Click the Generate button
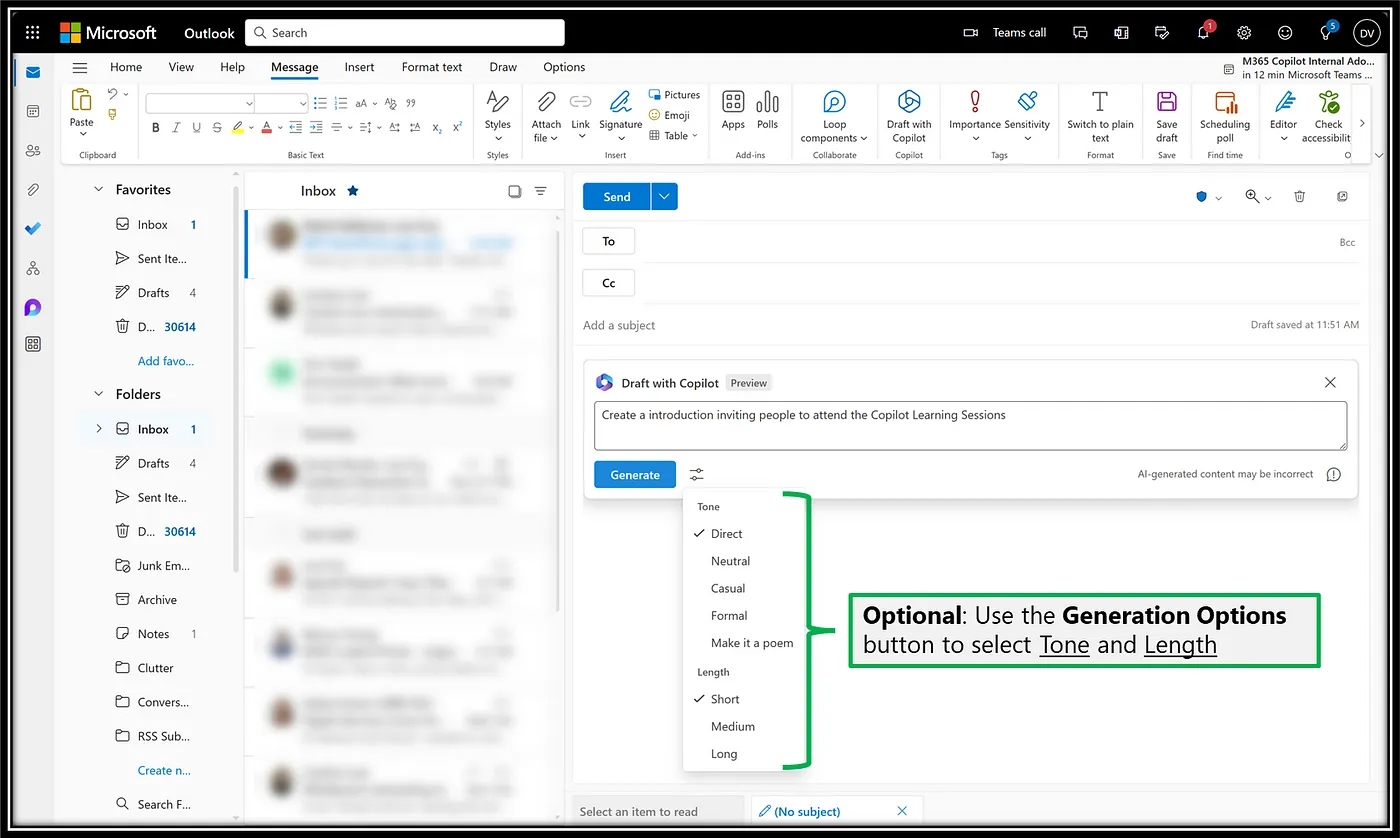 [x=635, y=474]
